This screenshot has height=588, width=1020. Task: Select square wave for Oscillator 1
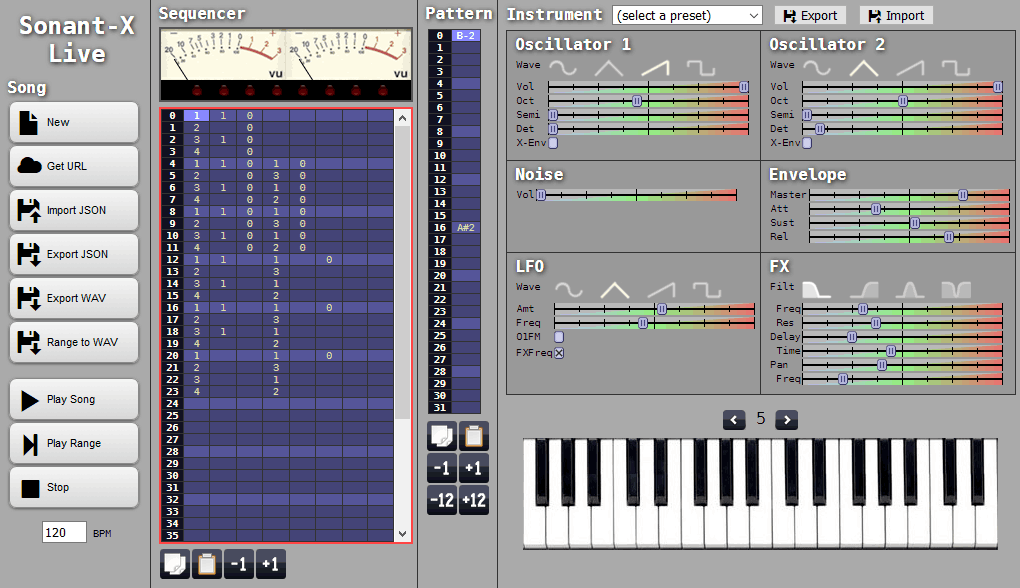[701, 68]
